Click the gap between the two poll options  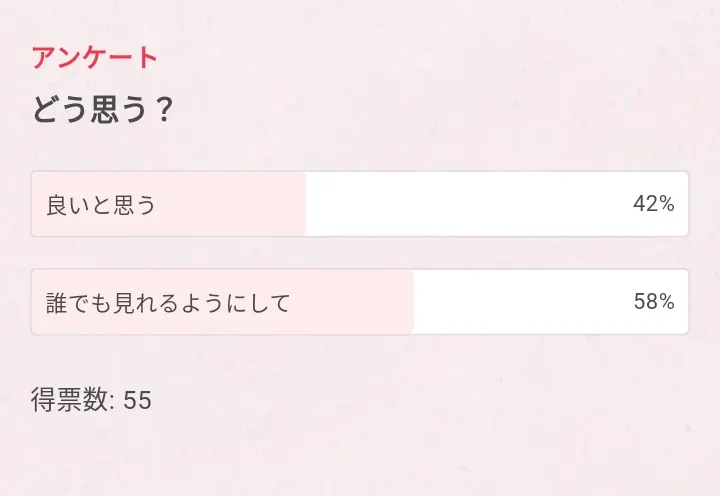click(x=359, y=253)
